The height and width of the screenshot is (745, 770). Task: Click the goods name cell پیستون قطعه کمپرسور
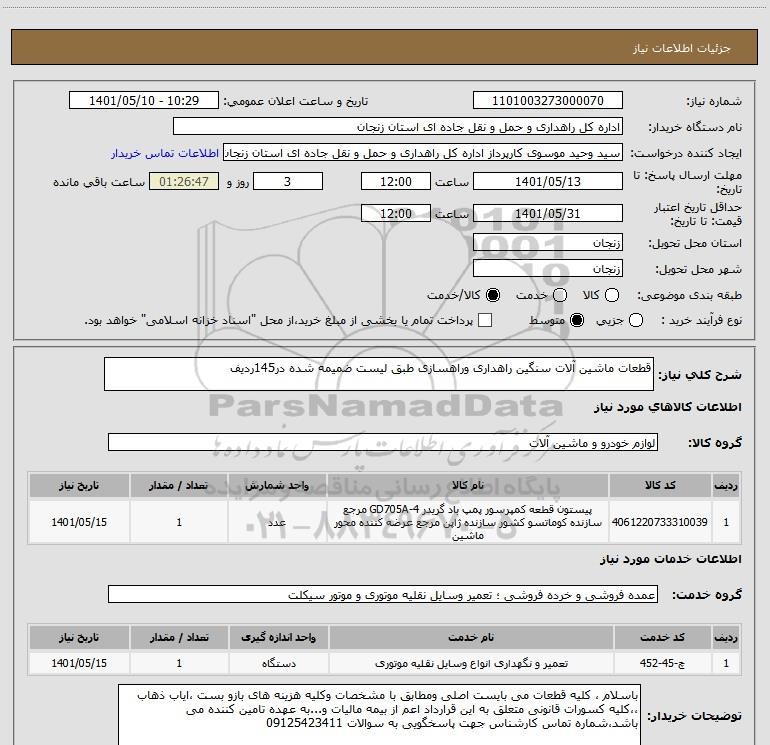(468, 522)
